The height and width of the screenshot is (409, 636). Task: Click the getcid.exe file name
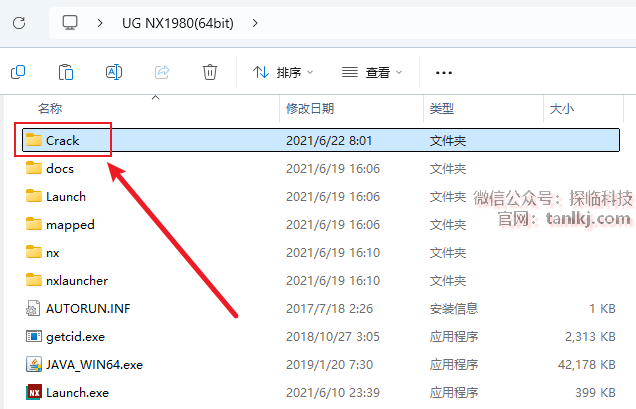coord(75,337)
